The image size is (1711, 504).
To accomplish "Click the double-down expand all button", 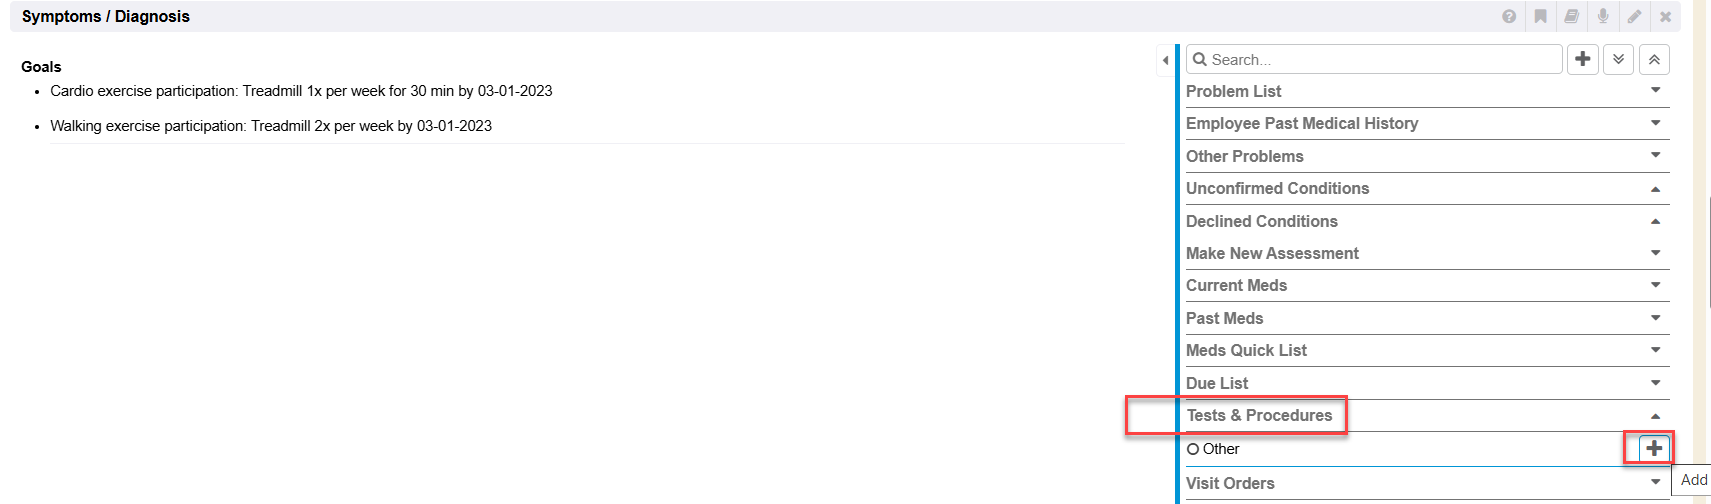I will click(x=1618, y=60).
